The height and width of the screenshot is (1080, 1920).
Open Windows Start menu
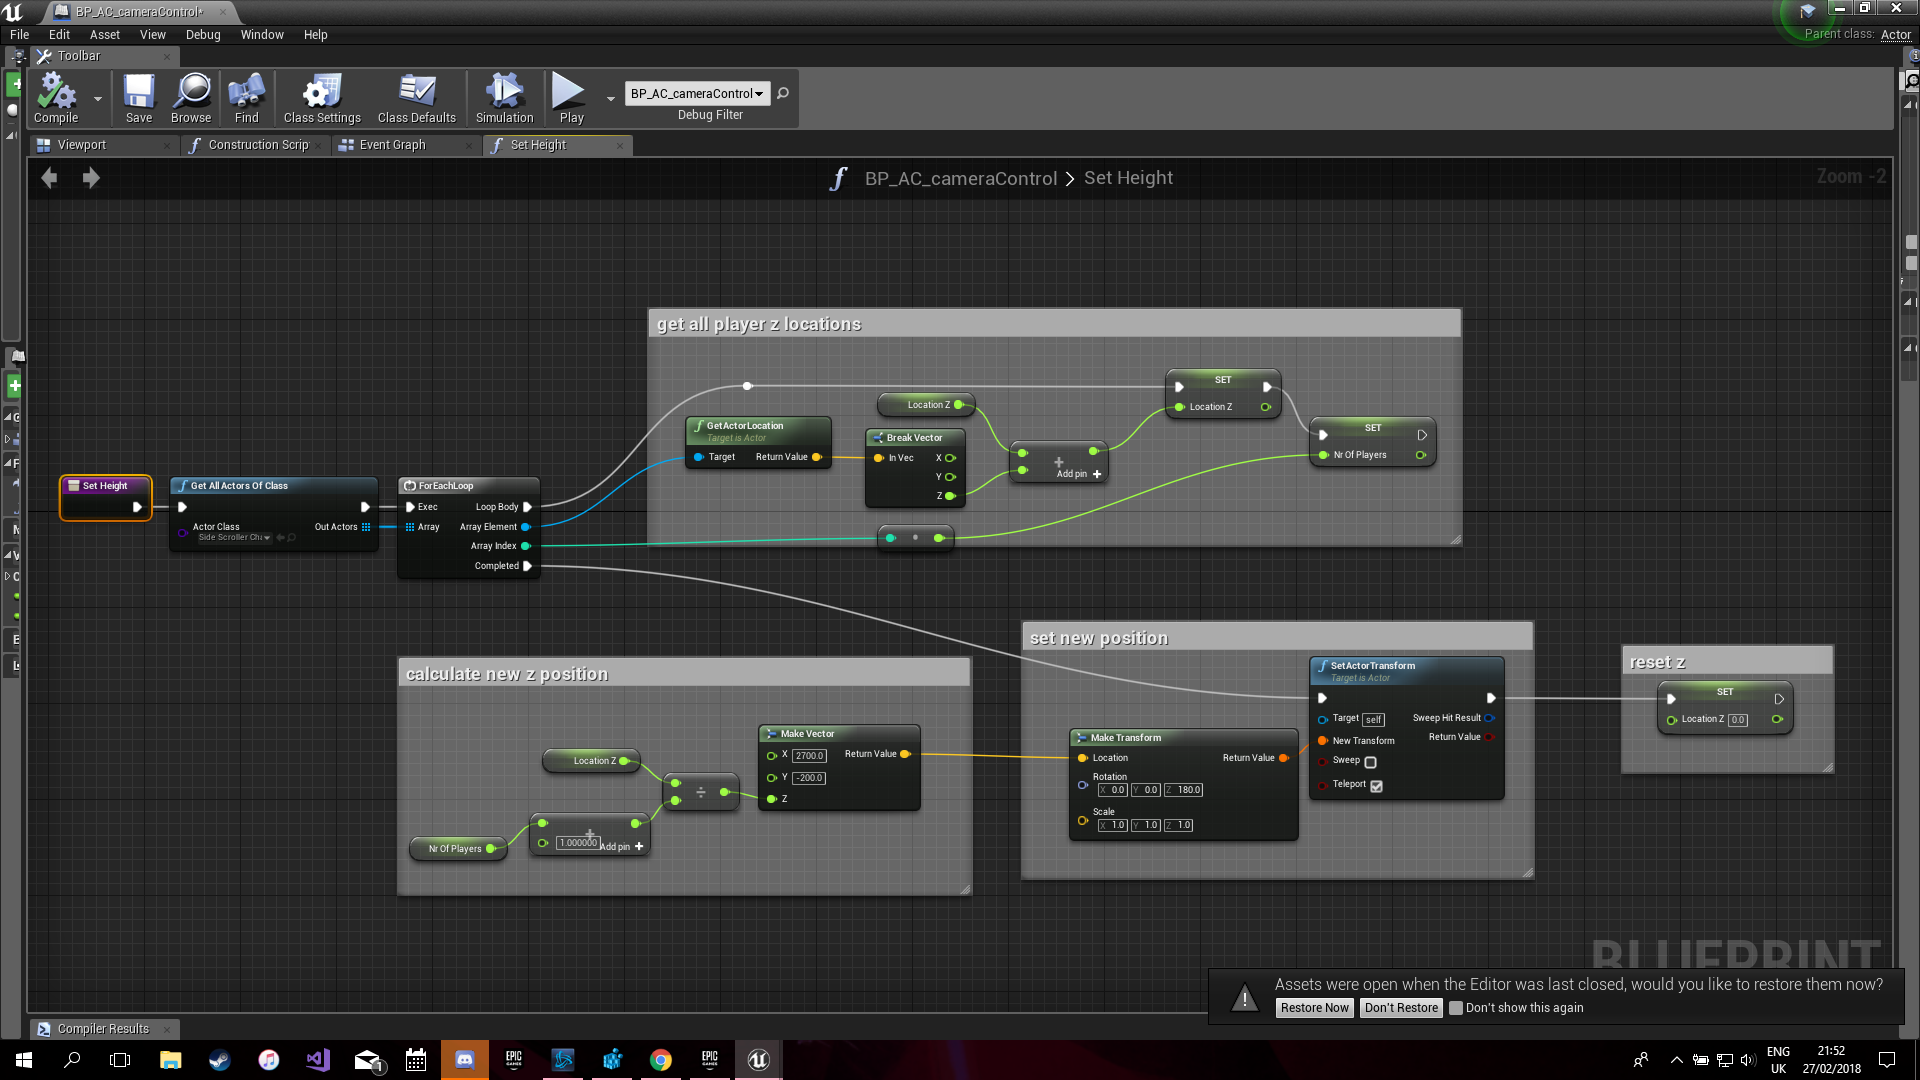(24, 1060)
